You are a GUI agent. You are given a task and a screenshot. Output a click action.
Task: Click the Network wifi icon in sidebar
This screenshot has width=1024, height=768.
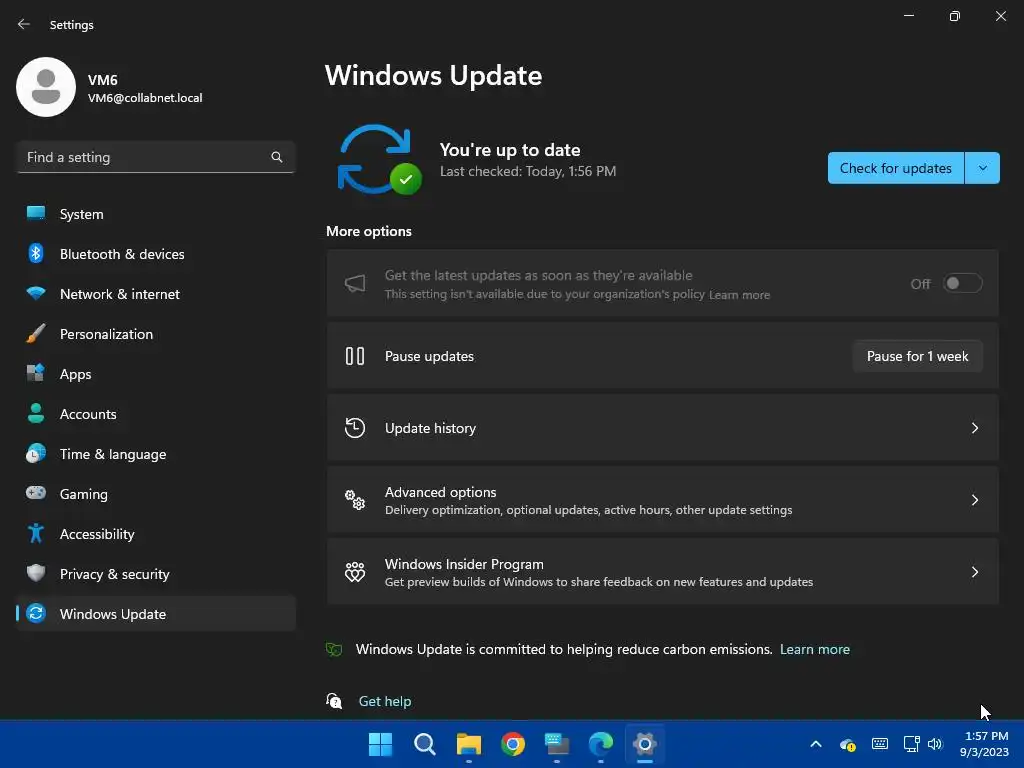click(36, 293)
